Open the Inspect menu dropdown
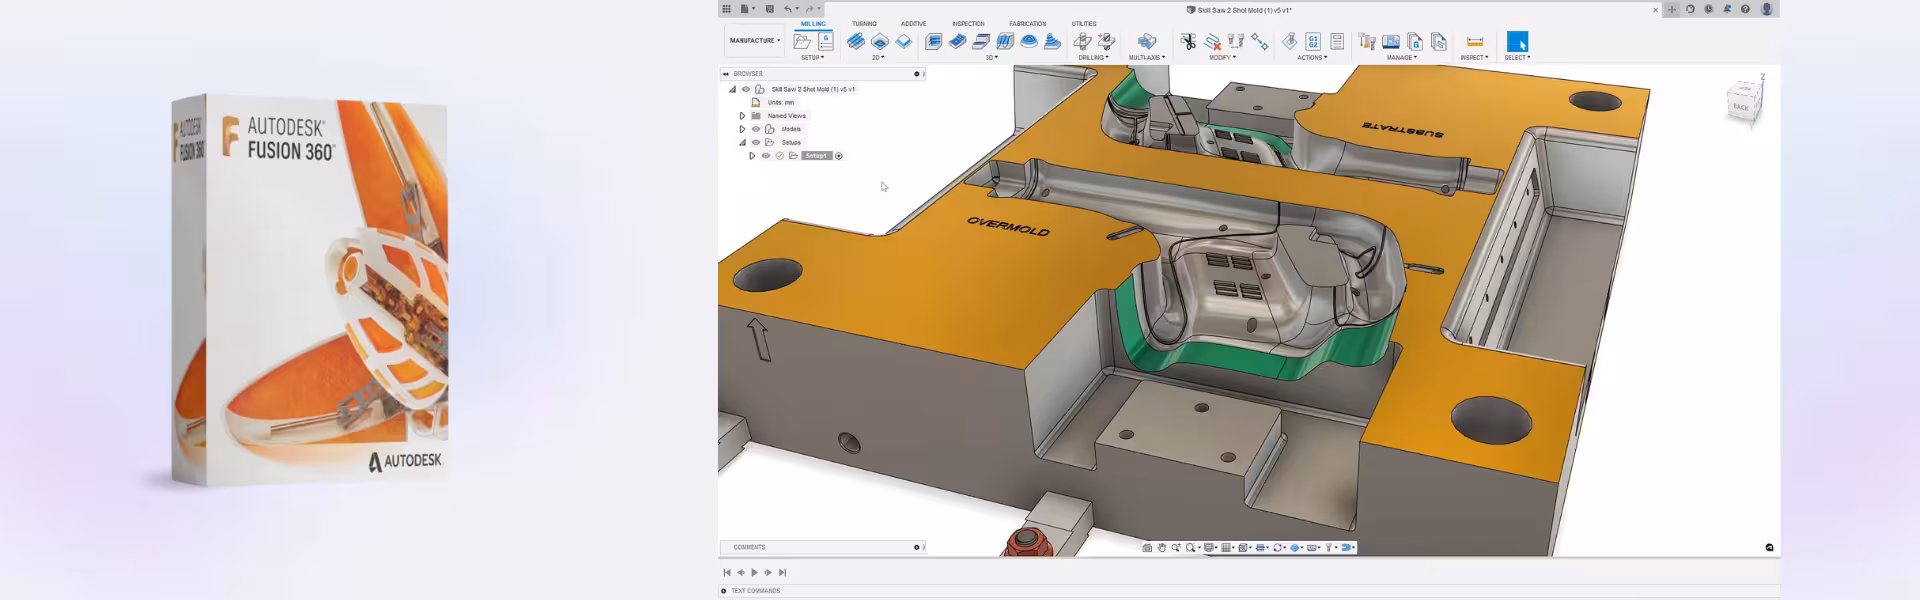This screenshot has height=600, width=1920. tap(1474, 57)
